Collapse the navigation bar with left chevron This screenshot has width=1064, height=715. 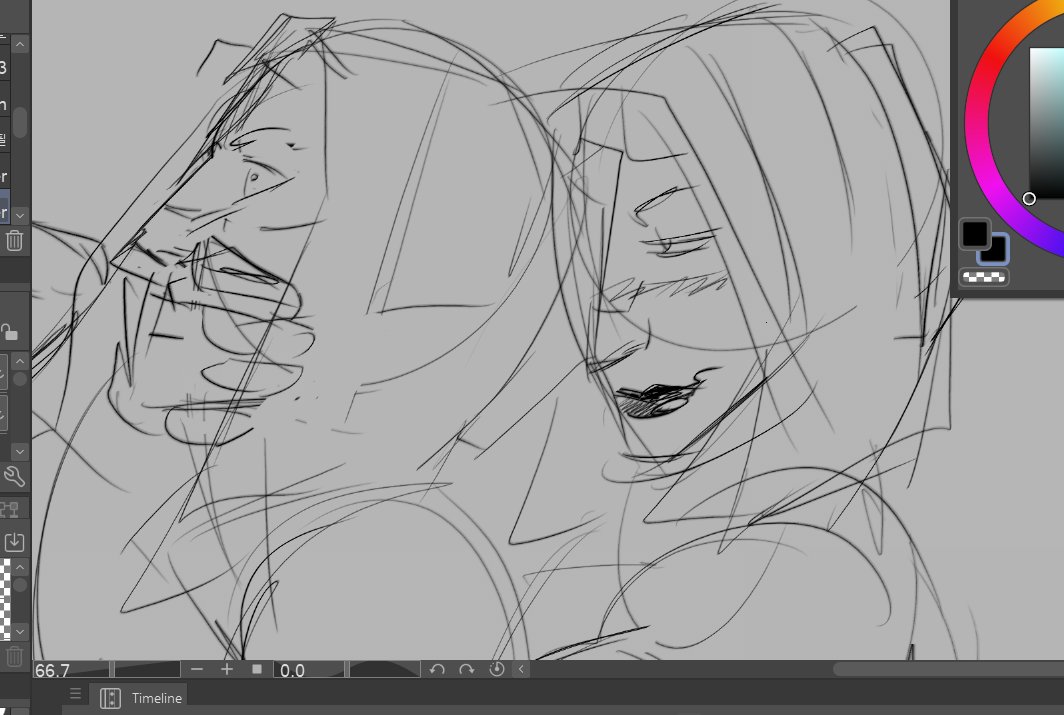pos(521,670)
